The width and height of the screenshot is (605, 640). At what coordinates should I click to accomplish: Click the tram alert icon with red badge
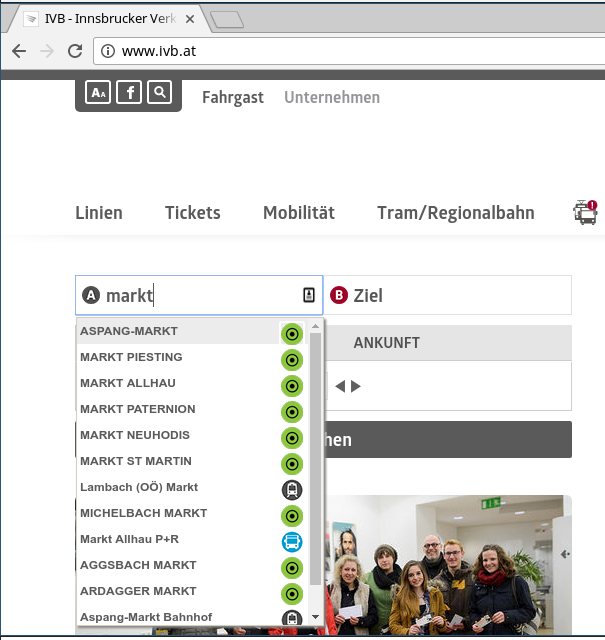tap(585, 212)
